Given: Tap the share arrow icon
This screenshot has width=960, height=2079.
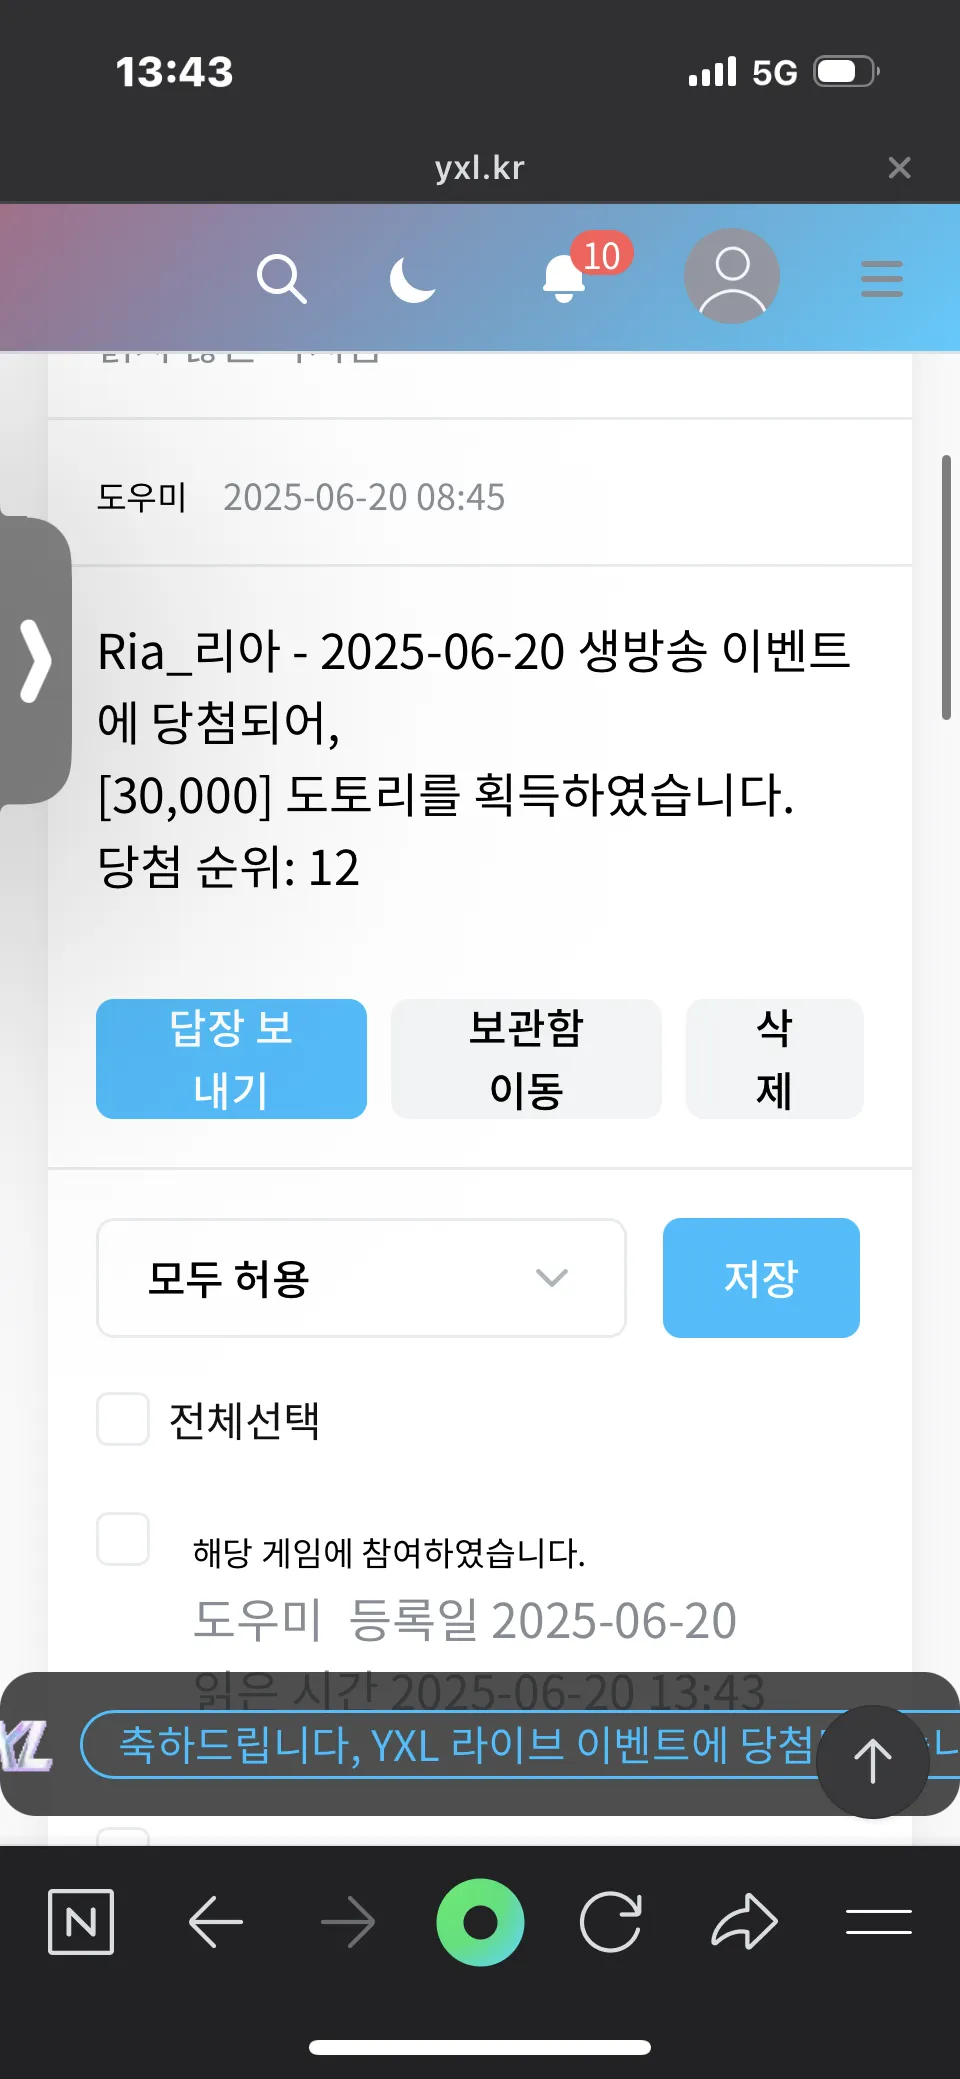Looking at the screenshot, I should 744,1921.
